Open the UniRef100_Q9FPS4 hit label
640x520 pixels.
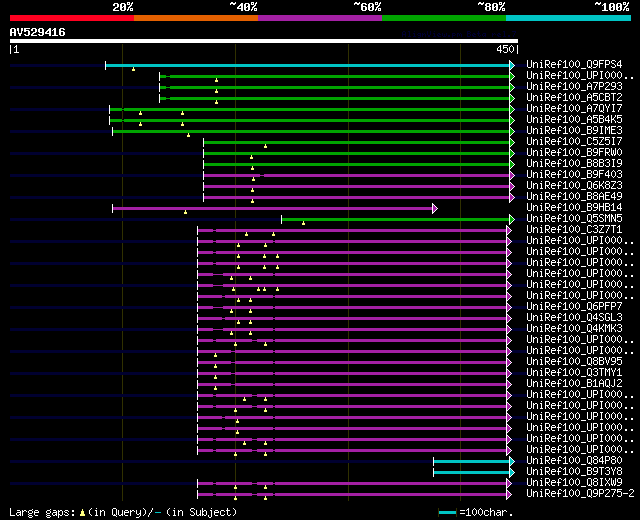[574, 64]
